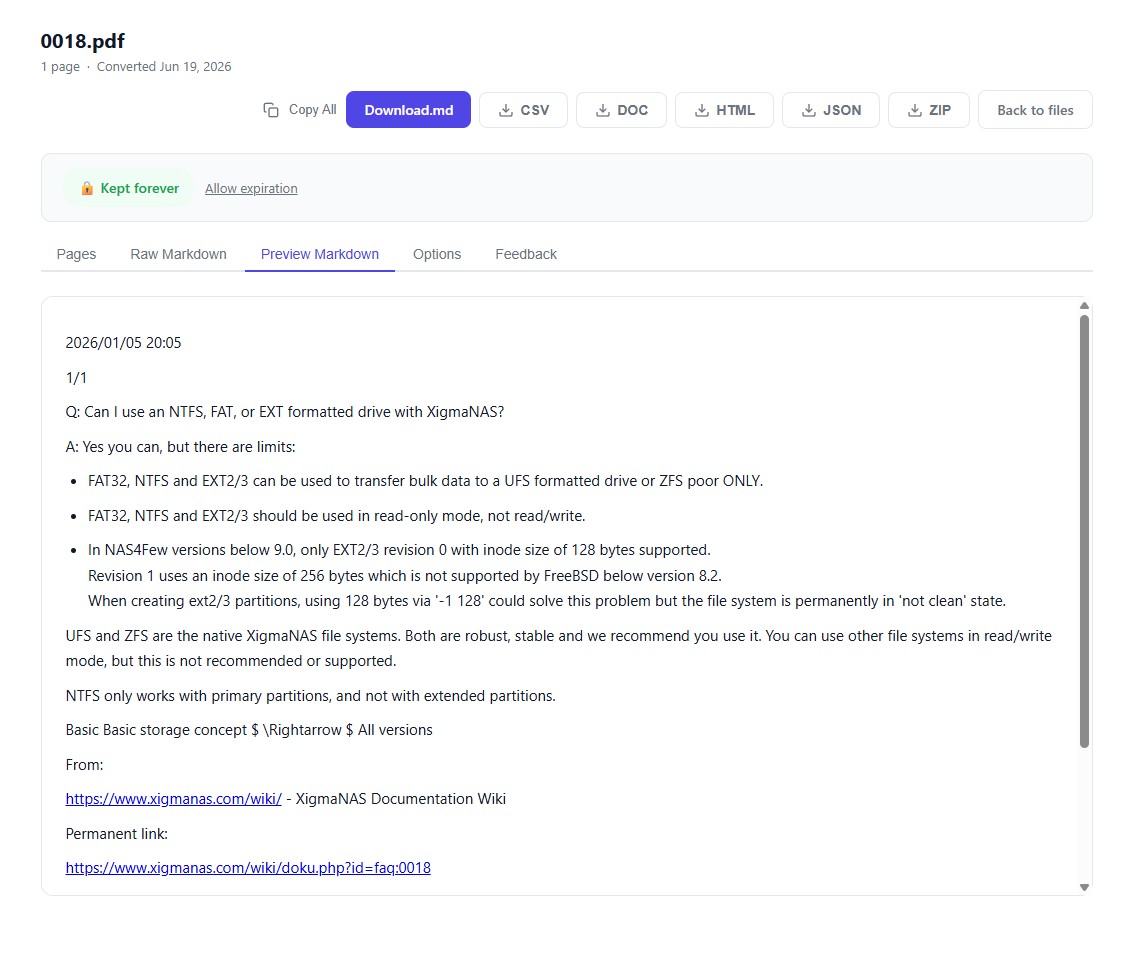Click the JSON download arrow icon

808,110
